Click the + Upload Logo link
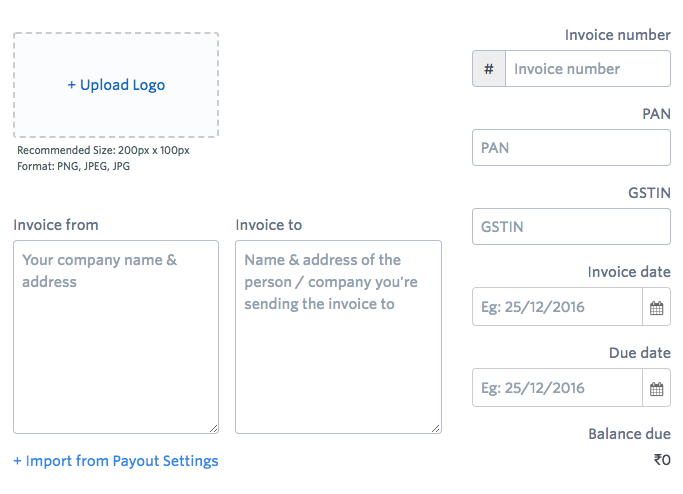The image size is (683, 494). [x=116, y=85]
